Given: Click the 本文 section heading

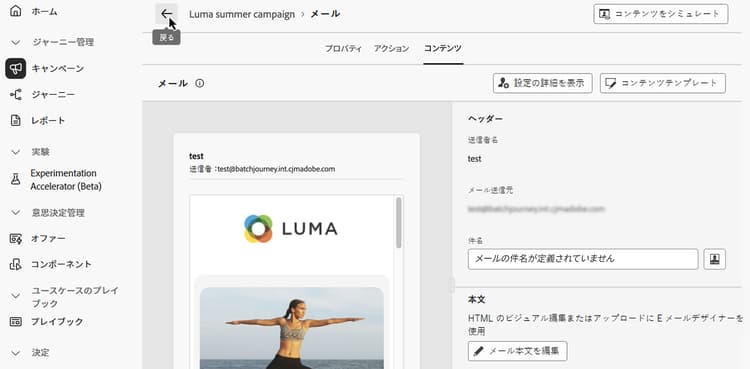Looking at the screenshot, I should pyautogui.click(x=476, y=300).
